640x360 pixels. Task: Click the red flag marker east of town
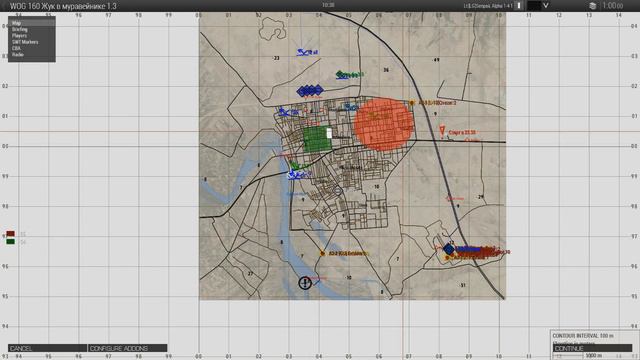442,131
